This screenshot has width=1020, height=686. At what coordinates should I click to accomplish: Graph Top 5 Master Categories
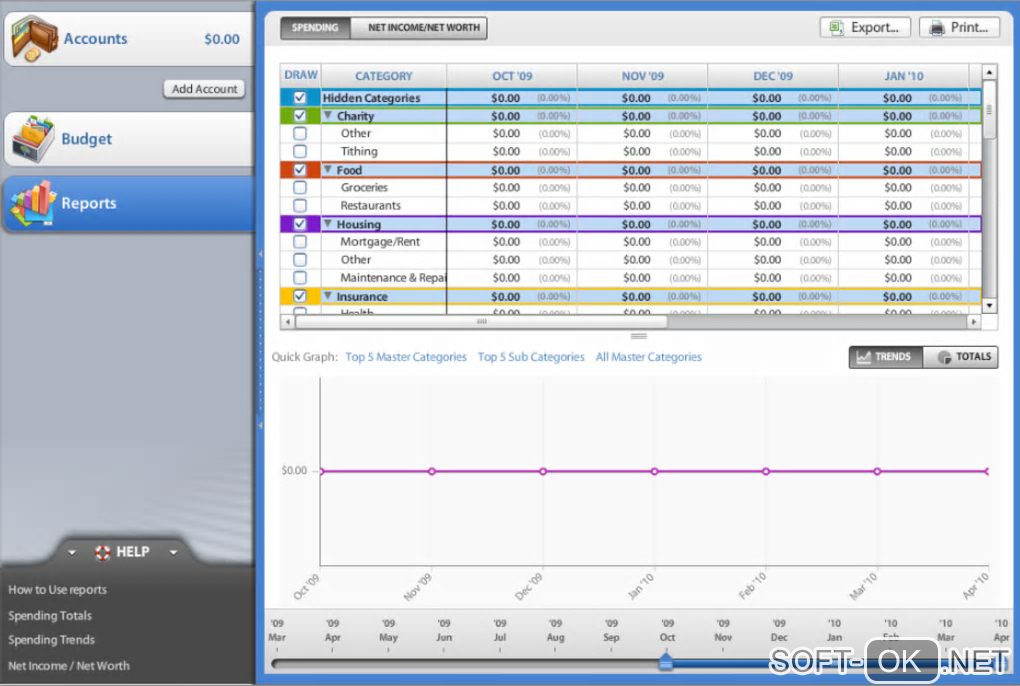[406, 357]
